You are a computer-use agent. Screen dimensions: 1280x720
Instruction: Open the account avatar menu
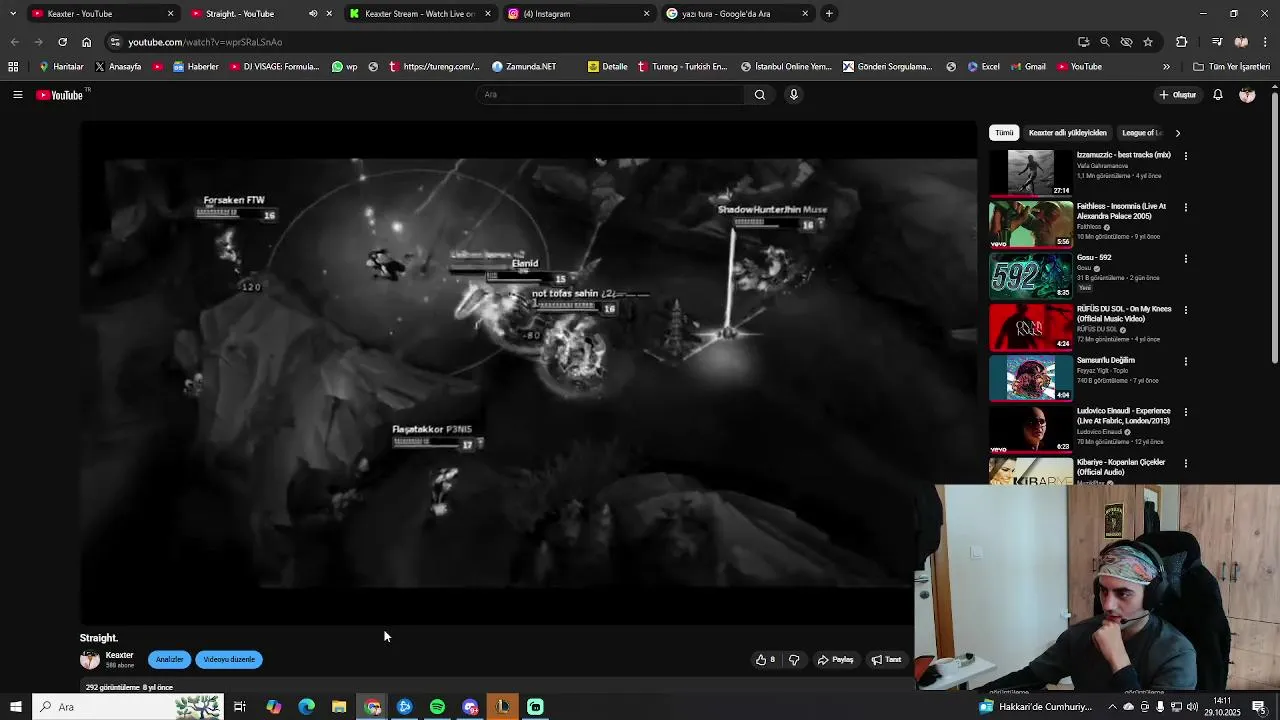(x=1247, y=95)
